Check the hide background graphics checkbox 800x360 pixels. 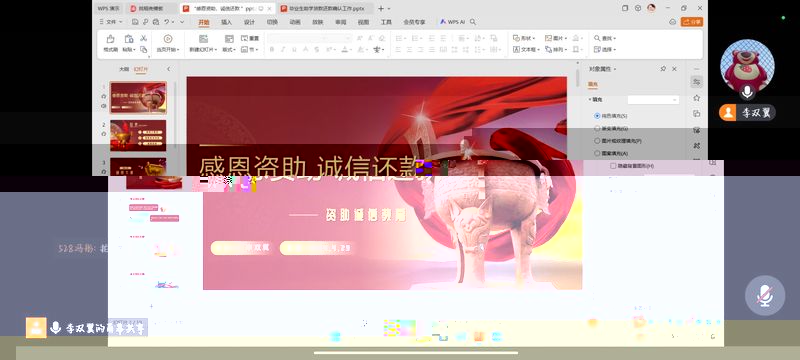[x=613, y=166]
